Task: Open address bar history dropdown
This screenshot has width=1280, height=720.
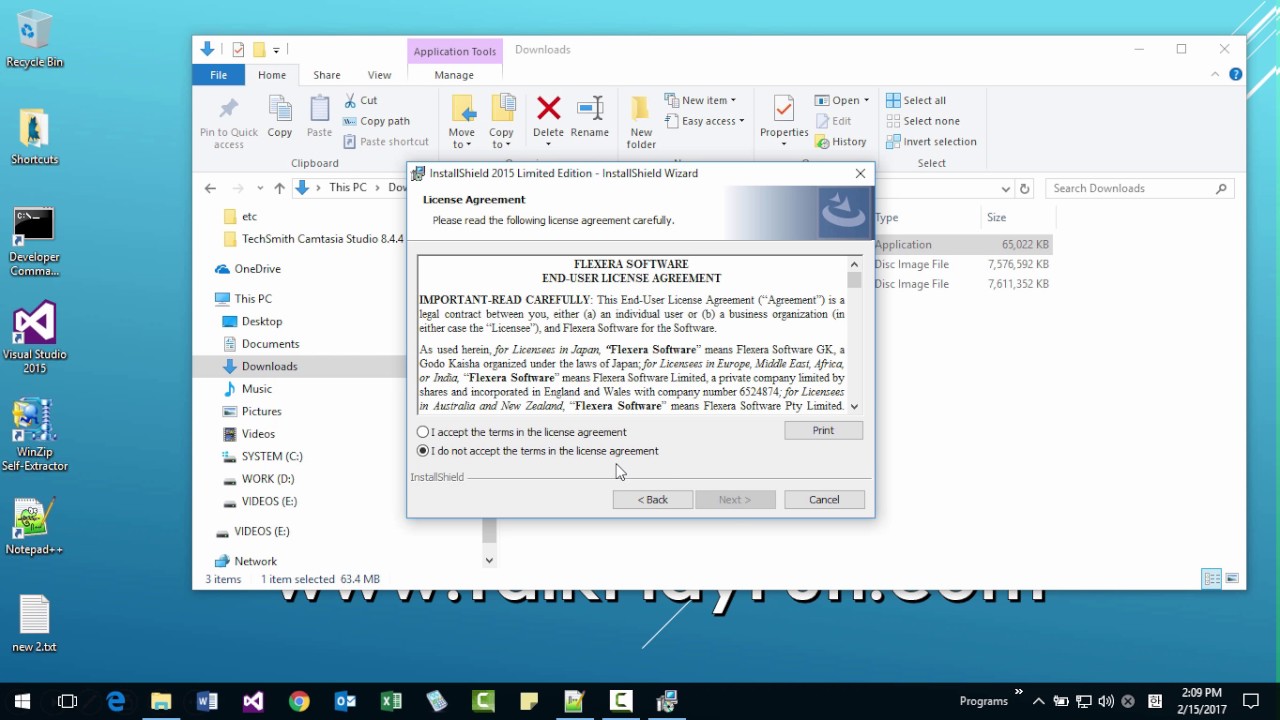Action: (1005, 188)
